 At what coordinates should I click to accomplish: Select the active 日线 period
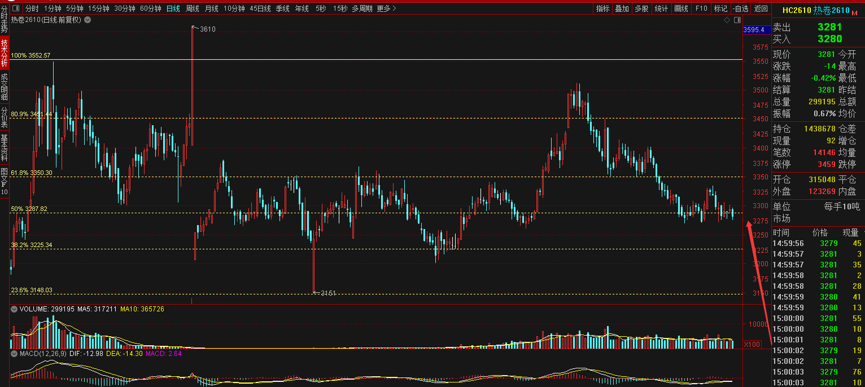(173, 8)
